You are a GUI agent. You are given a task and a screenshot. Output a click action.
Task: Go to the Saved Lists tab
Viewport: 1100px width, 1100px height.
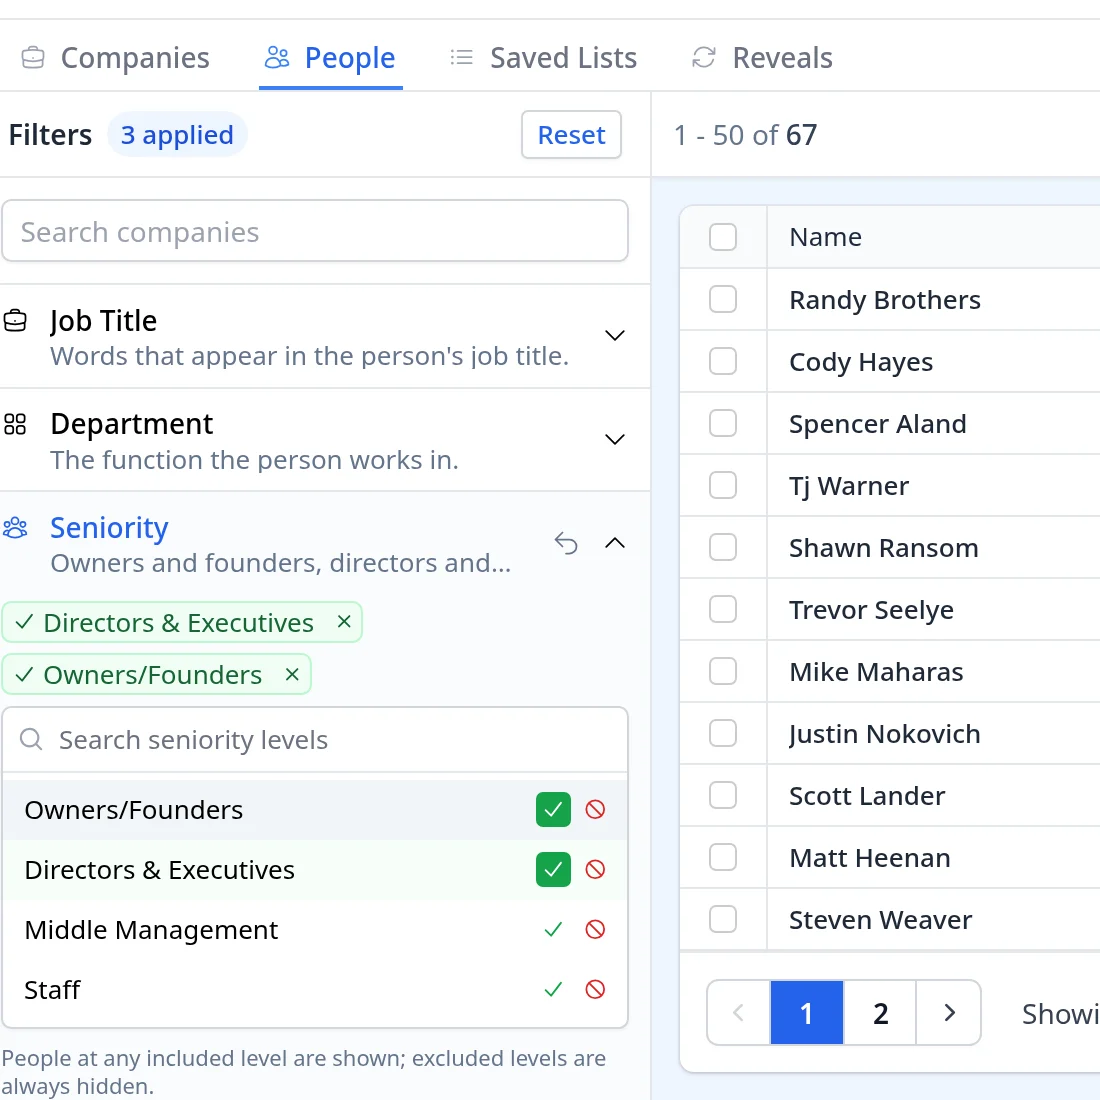coord(543,58)
